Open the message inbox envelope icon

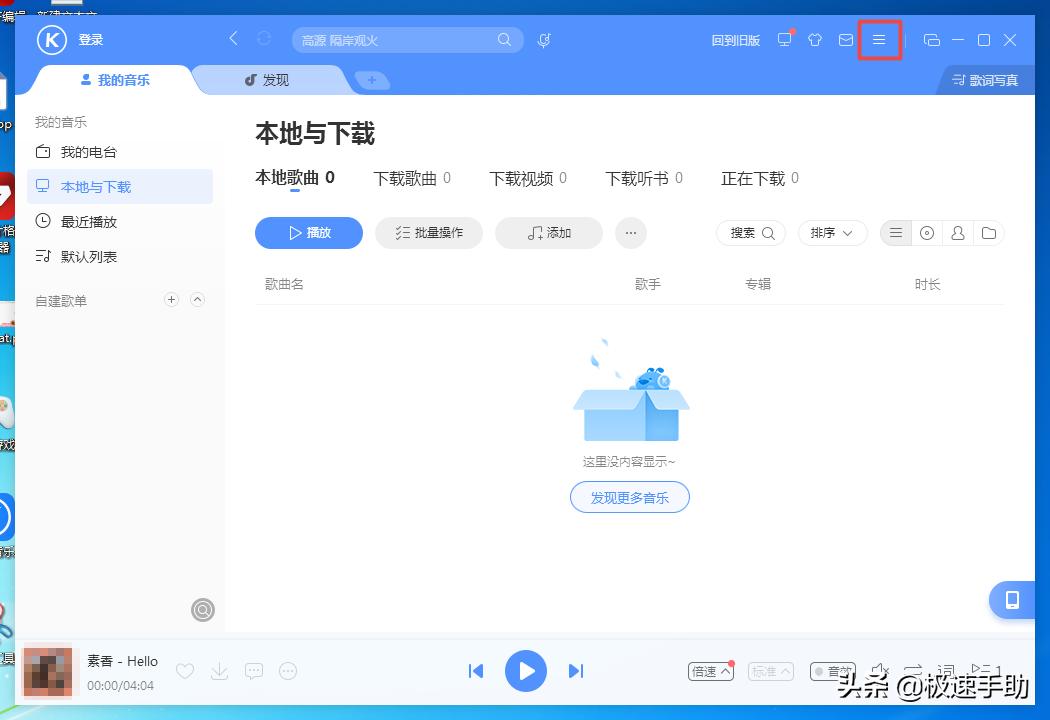845,40
